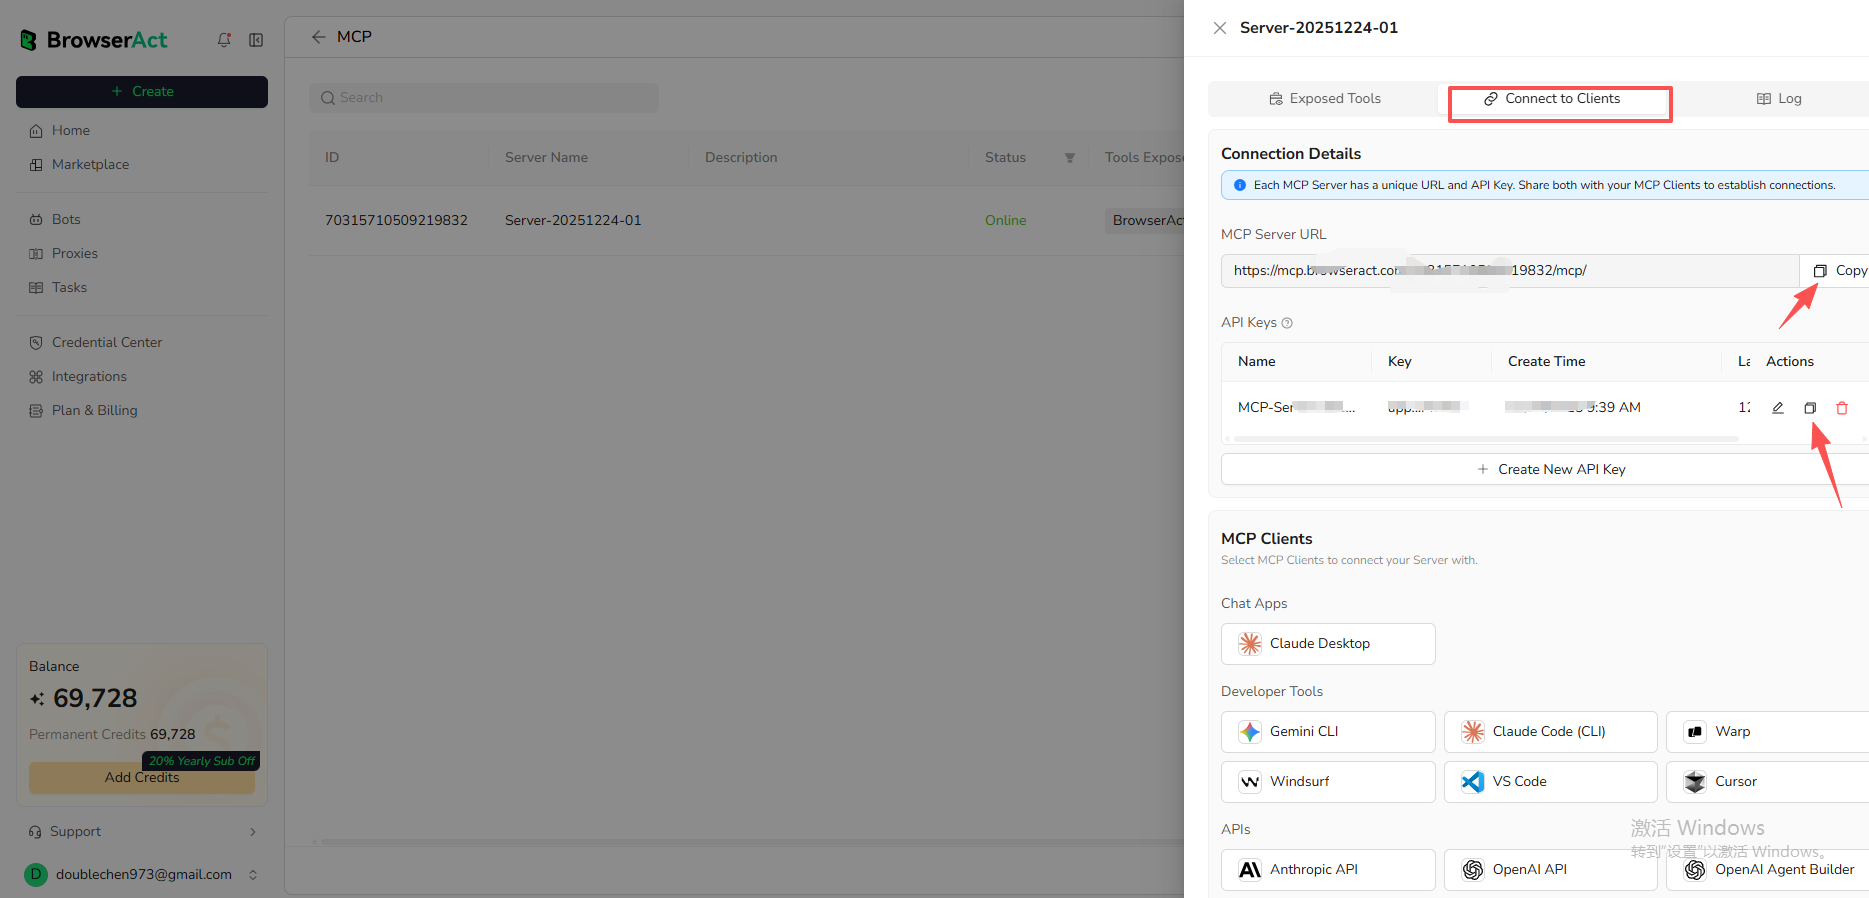Close the Server-20251224-01 panel

1220,28
